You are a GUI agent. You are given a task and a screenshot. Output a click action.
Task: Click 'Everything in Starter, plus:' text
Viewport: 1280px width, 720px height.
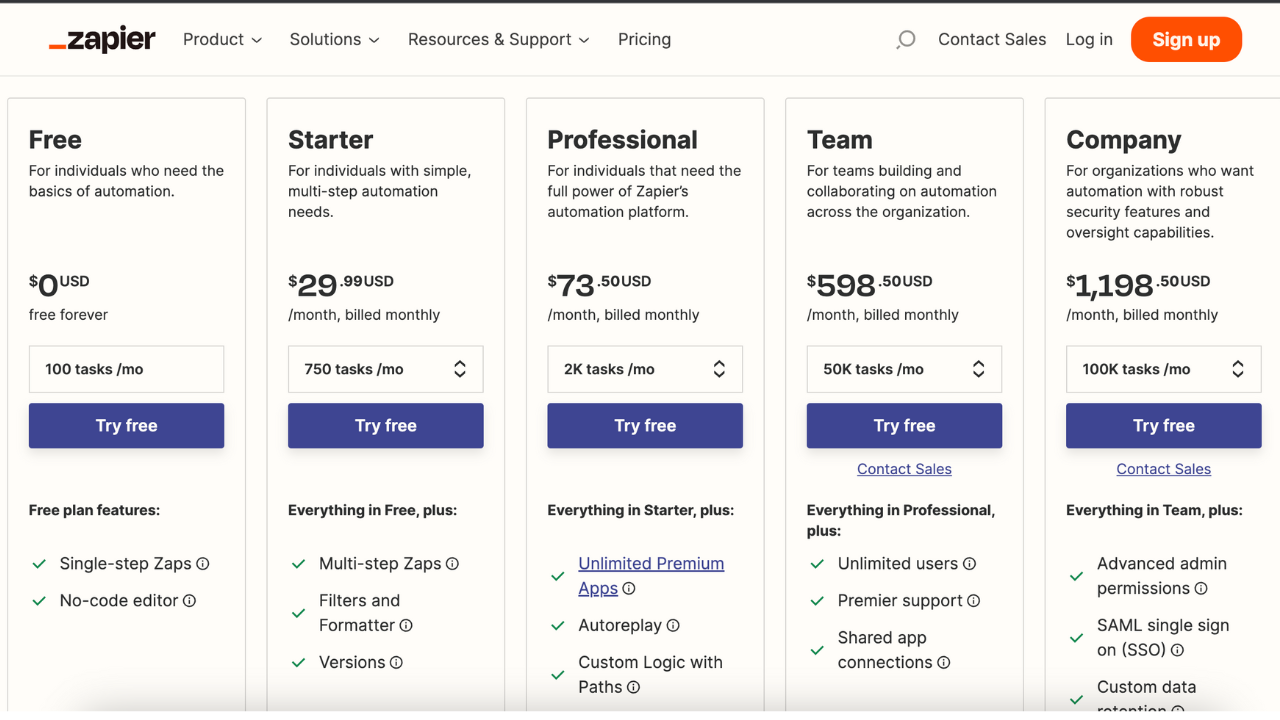pyautogui.click(x=640, y=510)
